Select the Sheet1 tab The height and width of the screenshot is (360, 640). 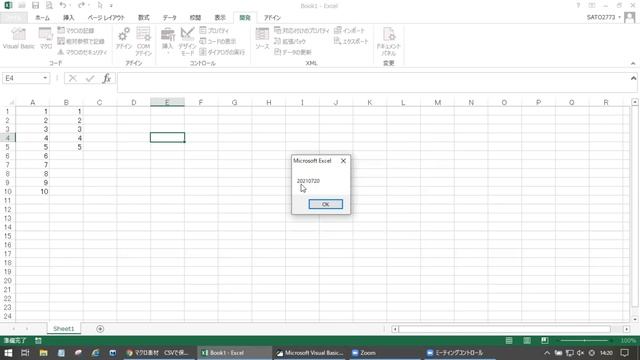(x=64, y=329)
